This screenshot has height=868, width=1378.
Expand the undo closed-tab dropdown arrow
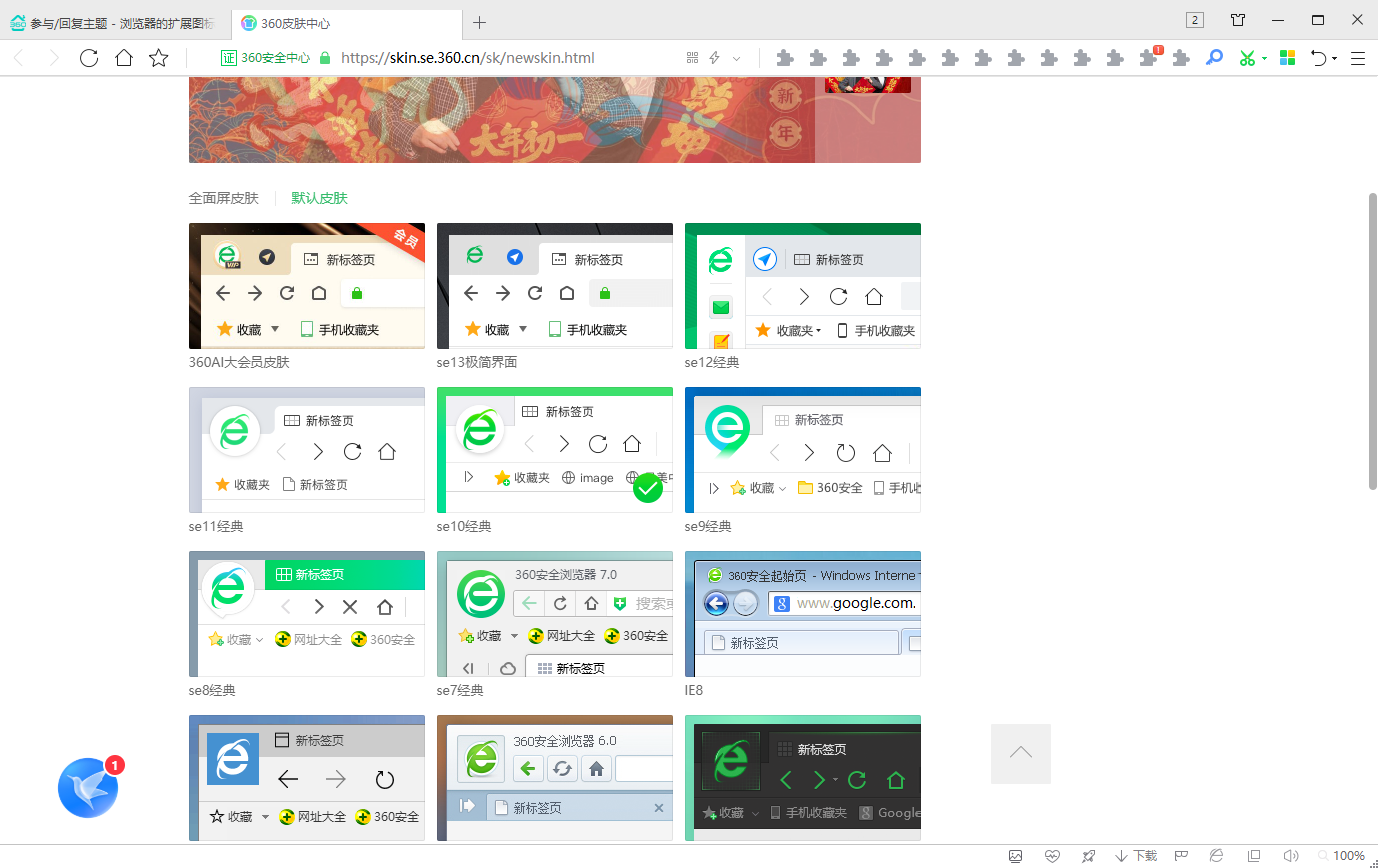click(x=1334, y=59)
